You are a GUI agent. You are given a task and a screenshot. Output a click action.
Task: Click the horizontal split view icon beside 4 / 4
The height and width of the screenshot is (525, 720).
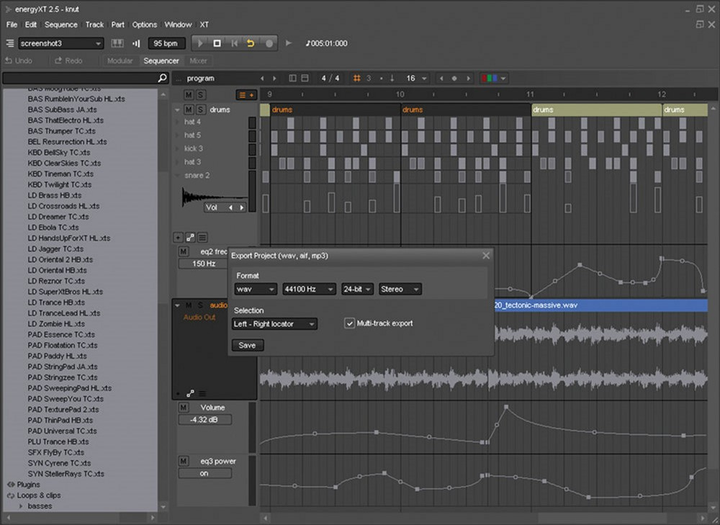click(x=304, y=78)
